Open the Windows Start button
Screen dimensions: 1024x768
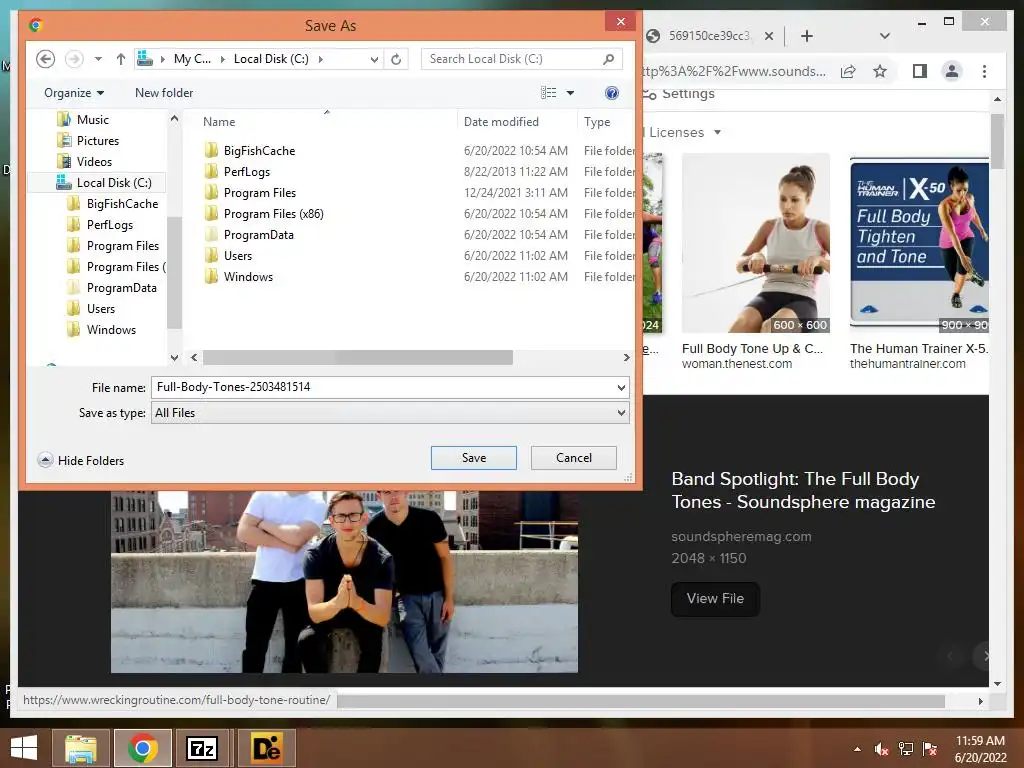(24, 748)
